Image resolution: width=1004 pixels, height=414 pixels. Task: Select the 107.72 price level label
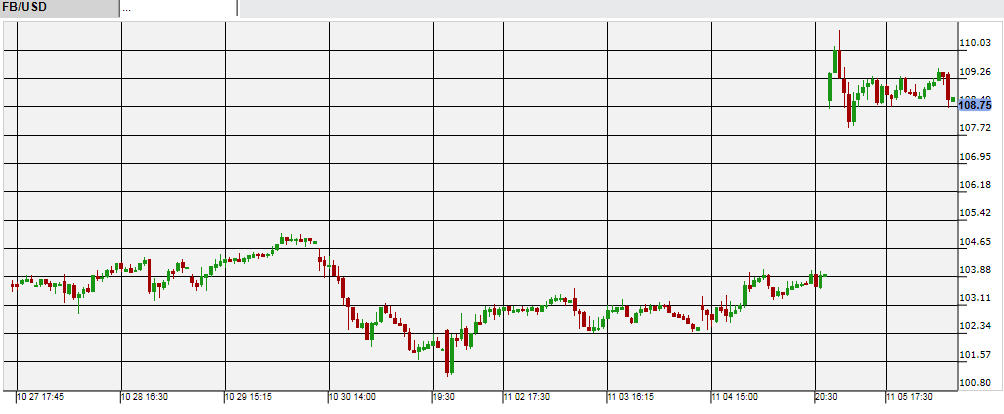[x=975, y=128]
